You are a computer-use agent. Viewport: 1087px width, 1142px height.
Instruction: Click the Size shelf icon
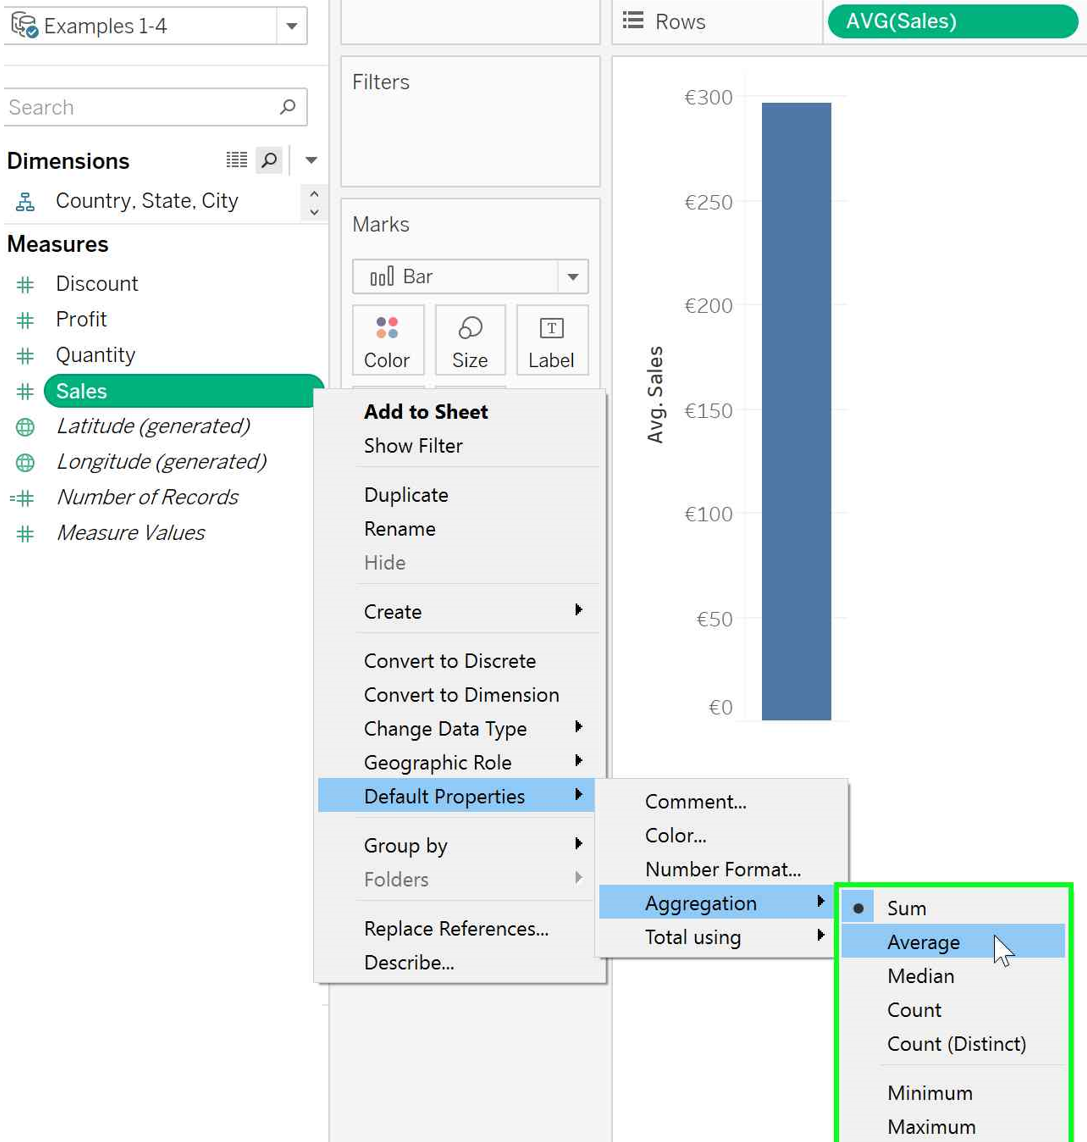[470, 340]
